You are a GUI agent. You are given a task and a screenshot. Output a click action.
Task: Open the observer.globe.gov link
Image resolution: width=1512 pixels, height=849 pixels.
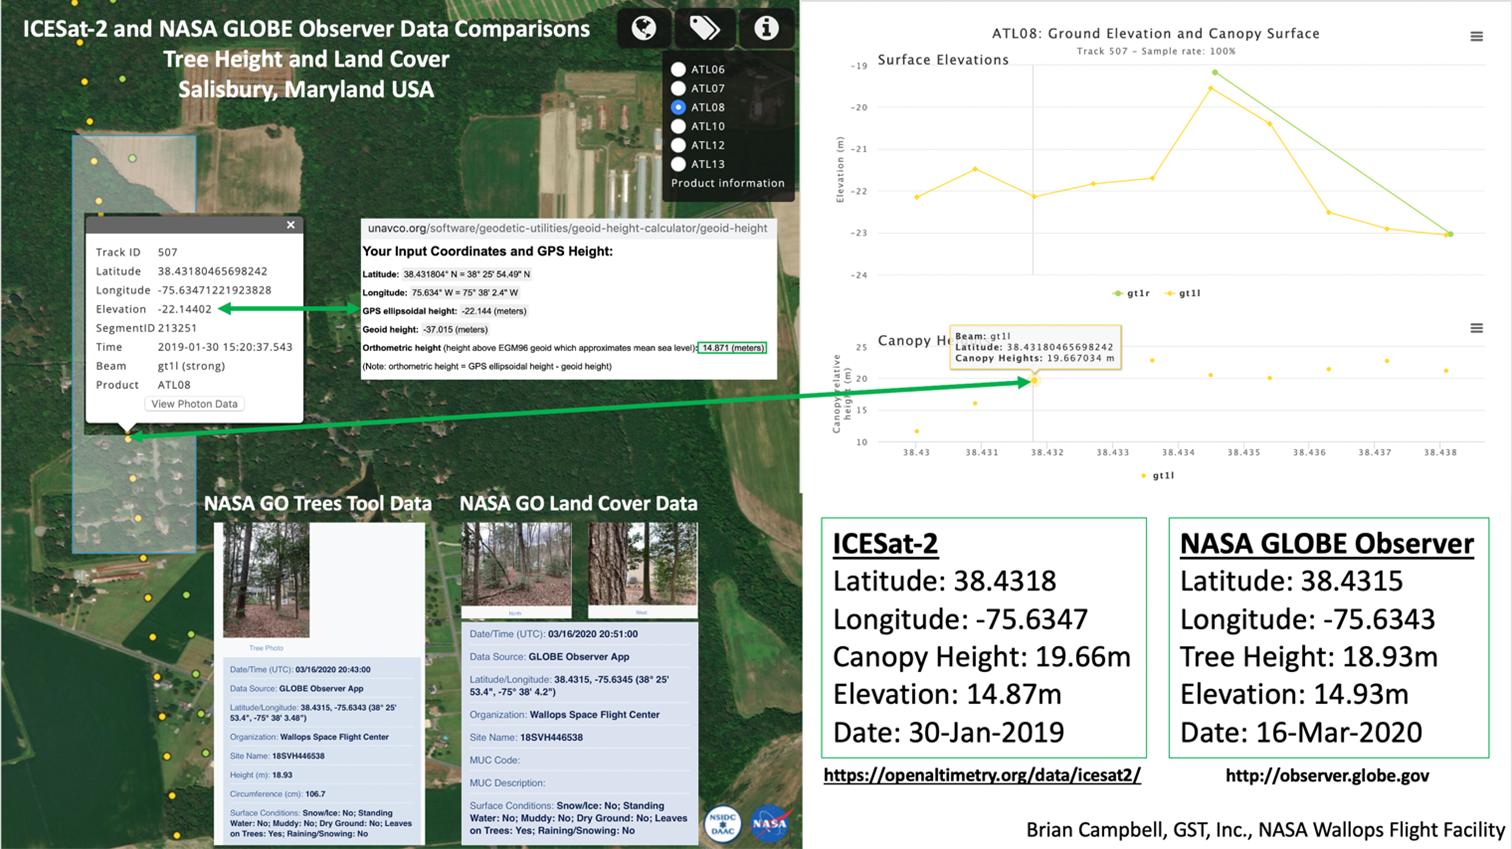pos(1327,775)
